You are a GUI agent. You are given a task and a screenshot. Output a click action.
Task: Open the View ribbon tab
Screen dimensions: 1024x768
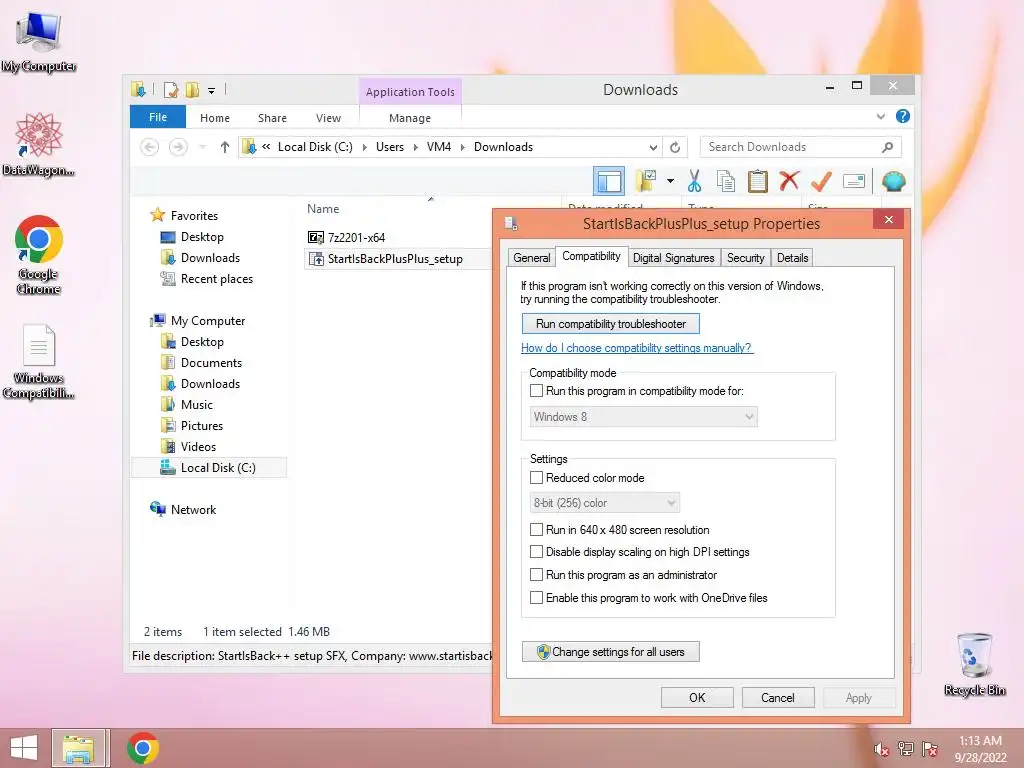(328, 118)
